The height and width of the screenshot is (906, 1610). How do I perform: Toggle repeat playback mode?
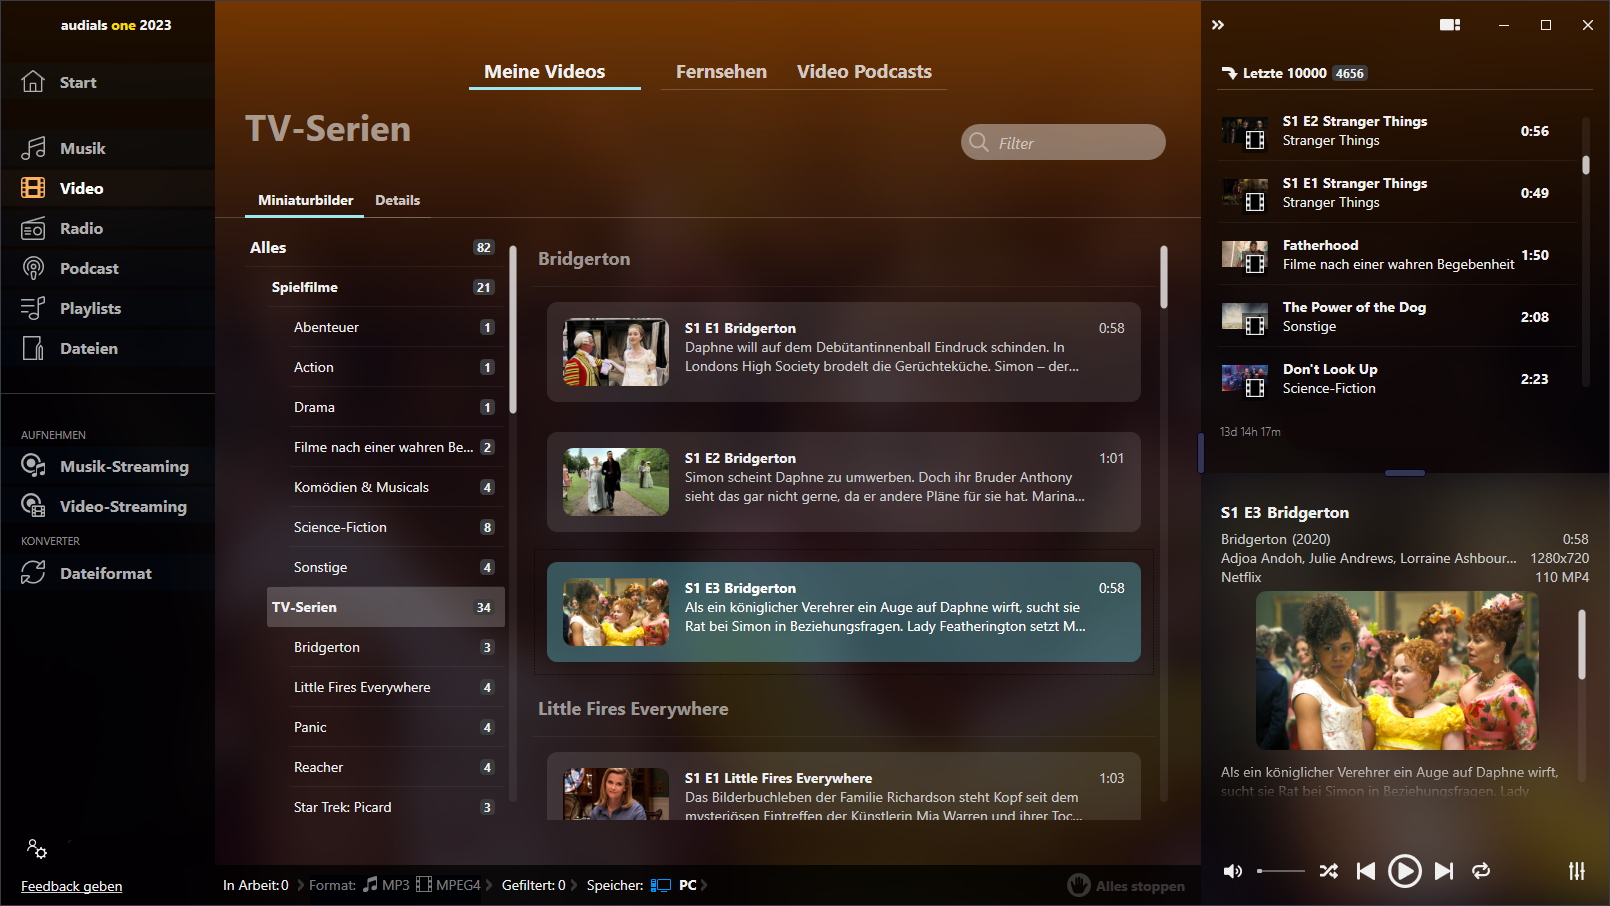click(x=1481, y=871)
